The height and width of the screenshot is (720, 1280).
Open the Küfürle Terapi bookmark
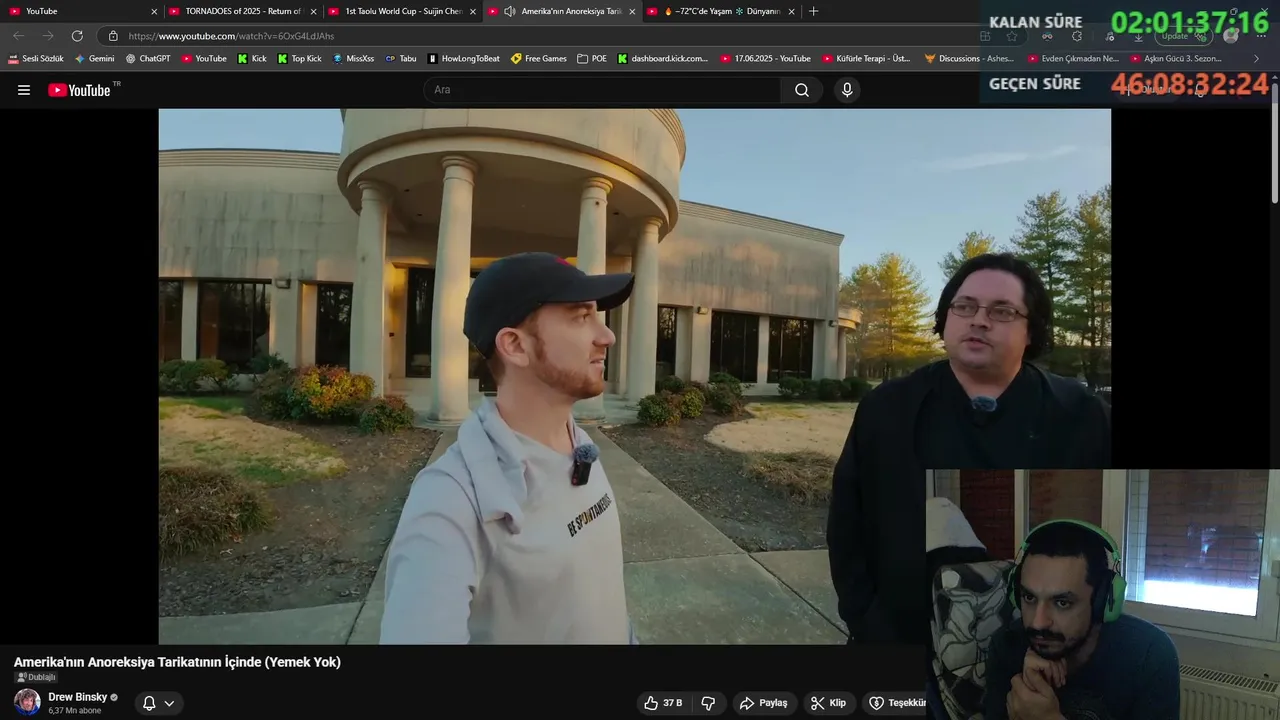point(866,58)
